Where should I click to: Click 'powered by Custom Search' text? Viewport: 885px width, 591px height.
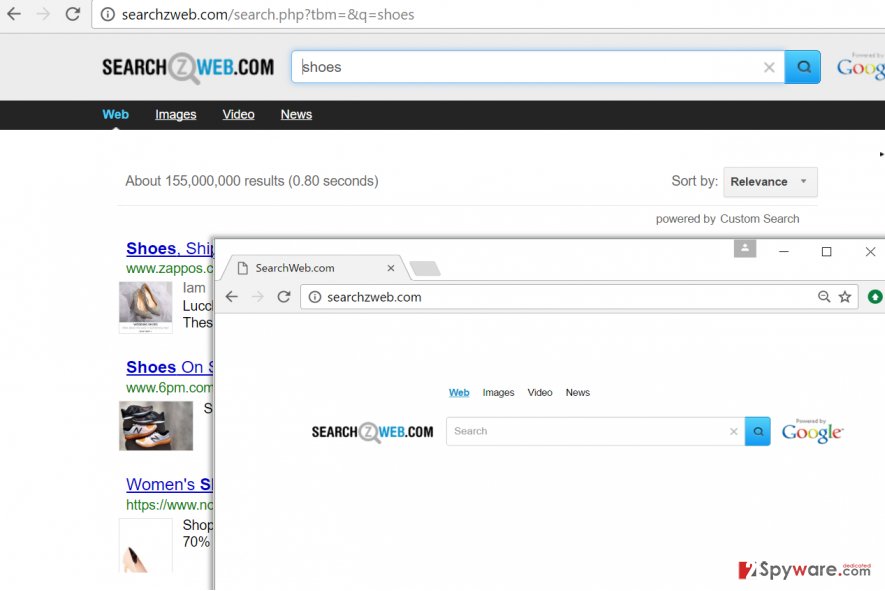point(728,219)
